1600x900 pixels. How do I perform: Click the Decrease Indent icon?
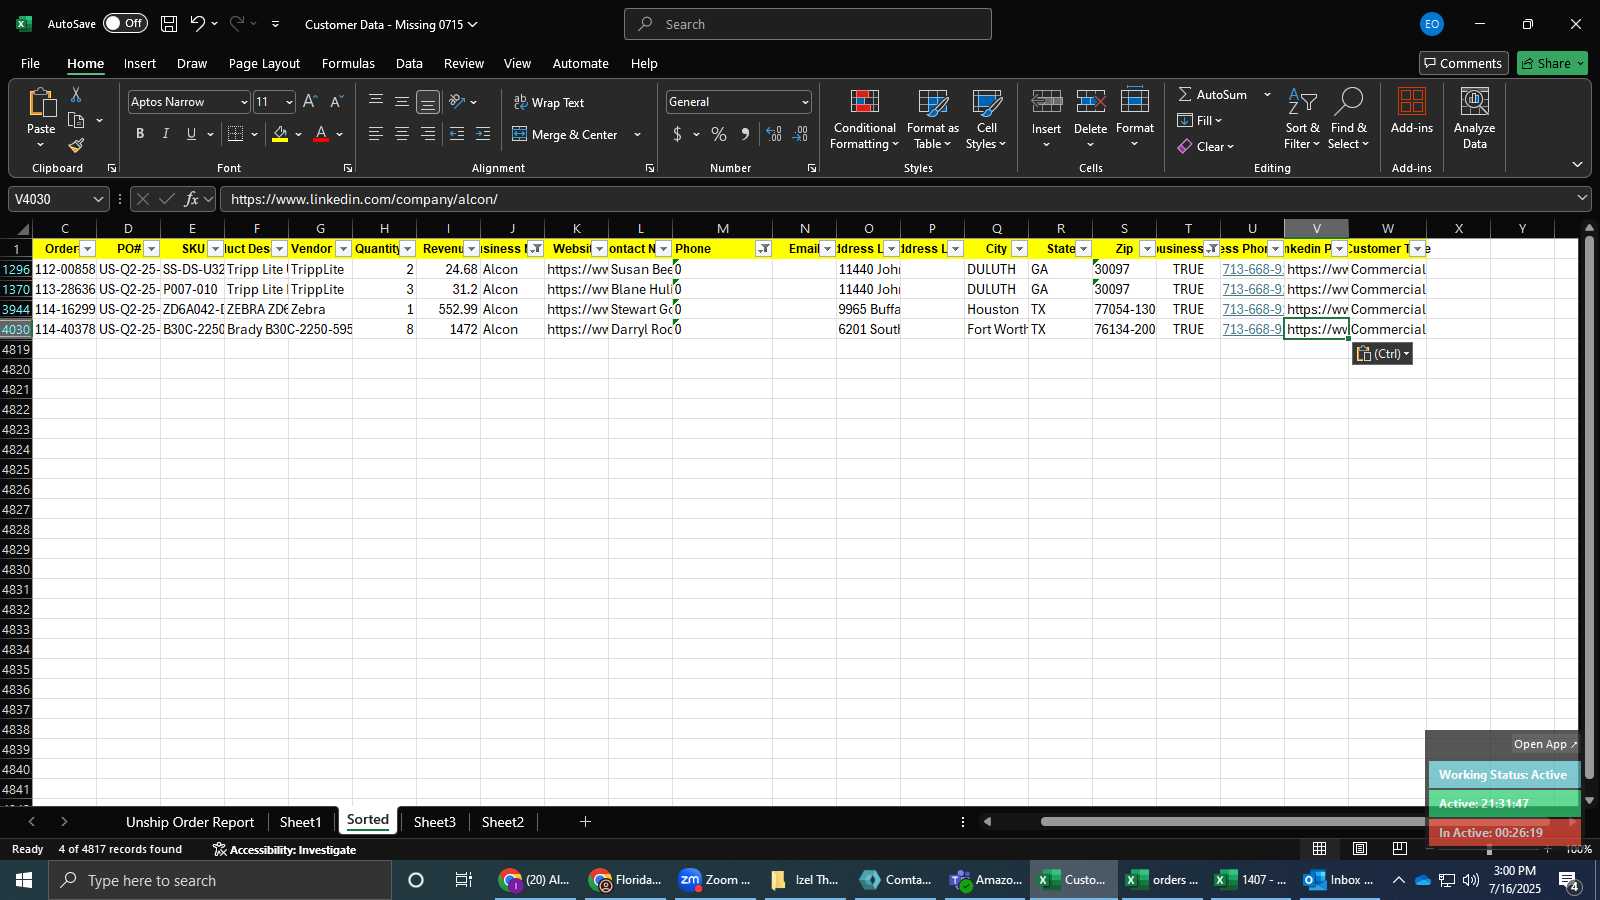[x=457, y=134]
